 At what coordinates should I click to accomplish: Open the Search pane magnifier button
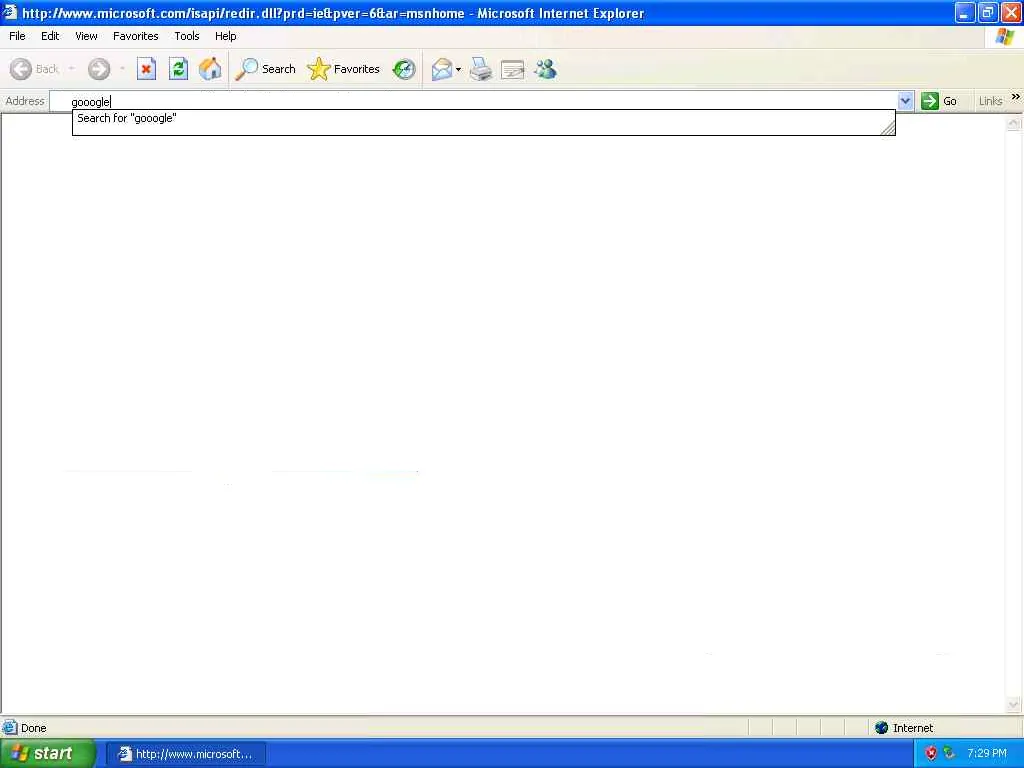[x=266, y=69]
